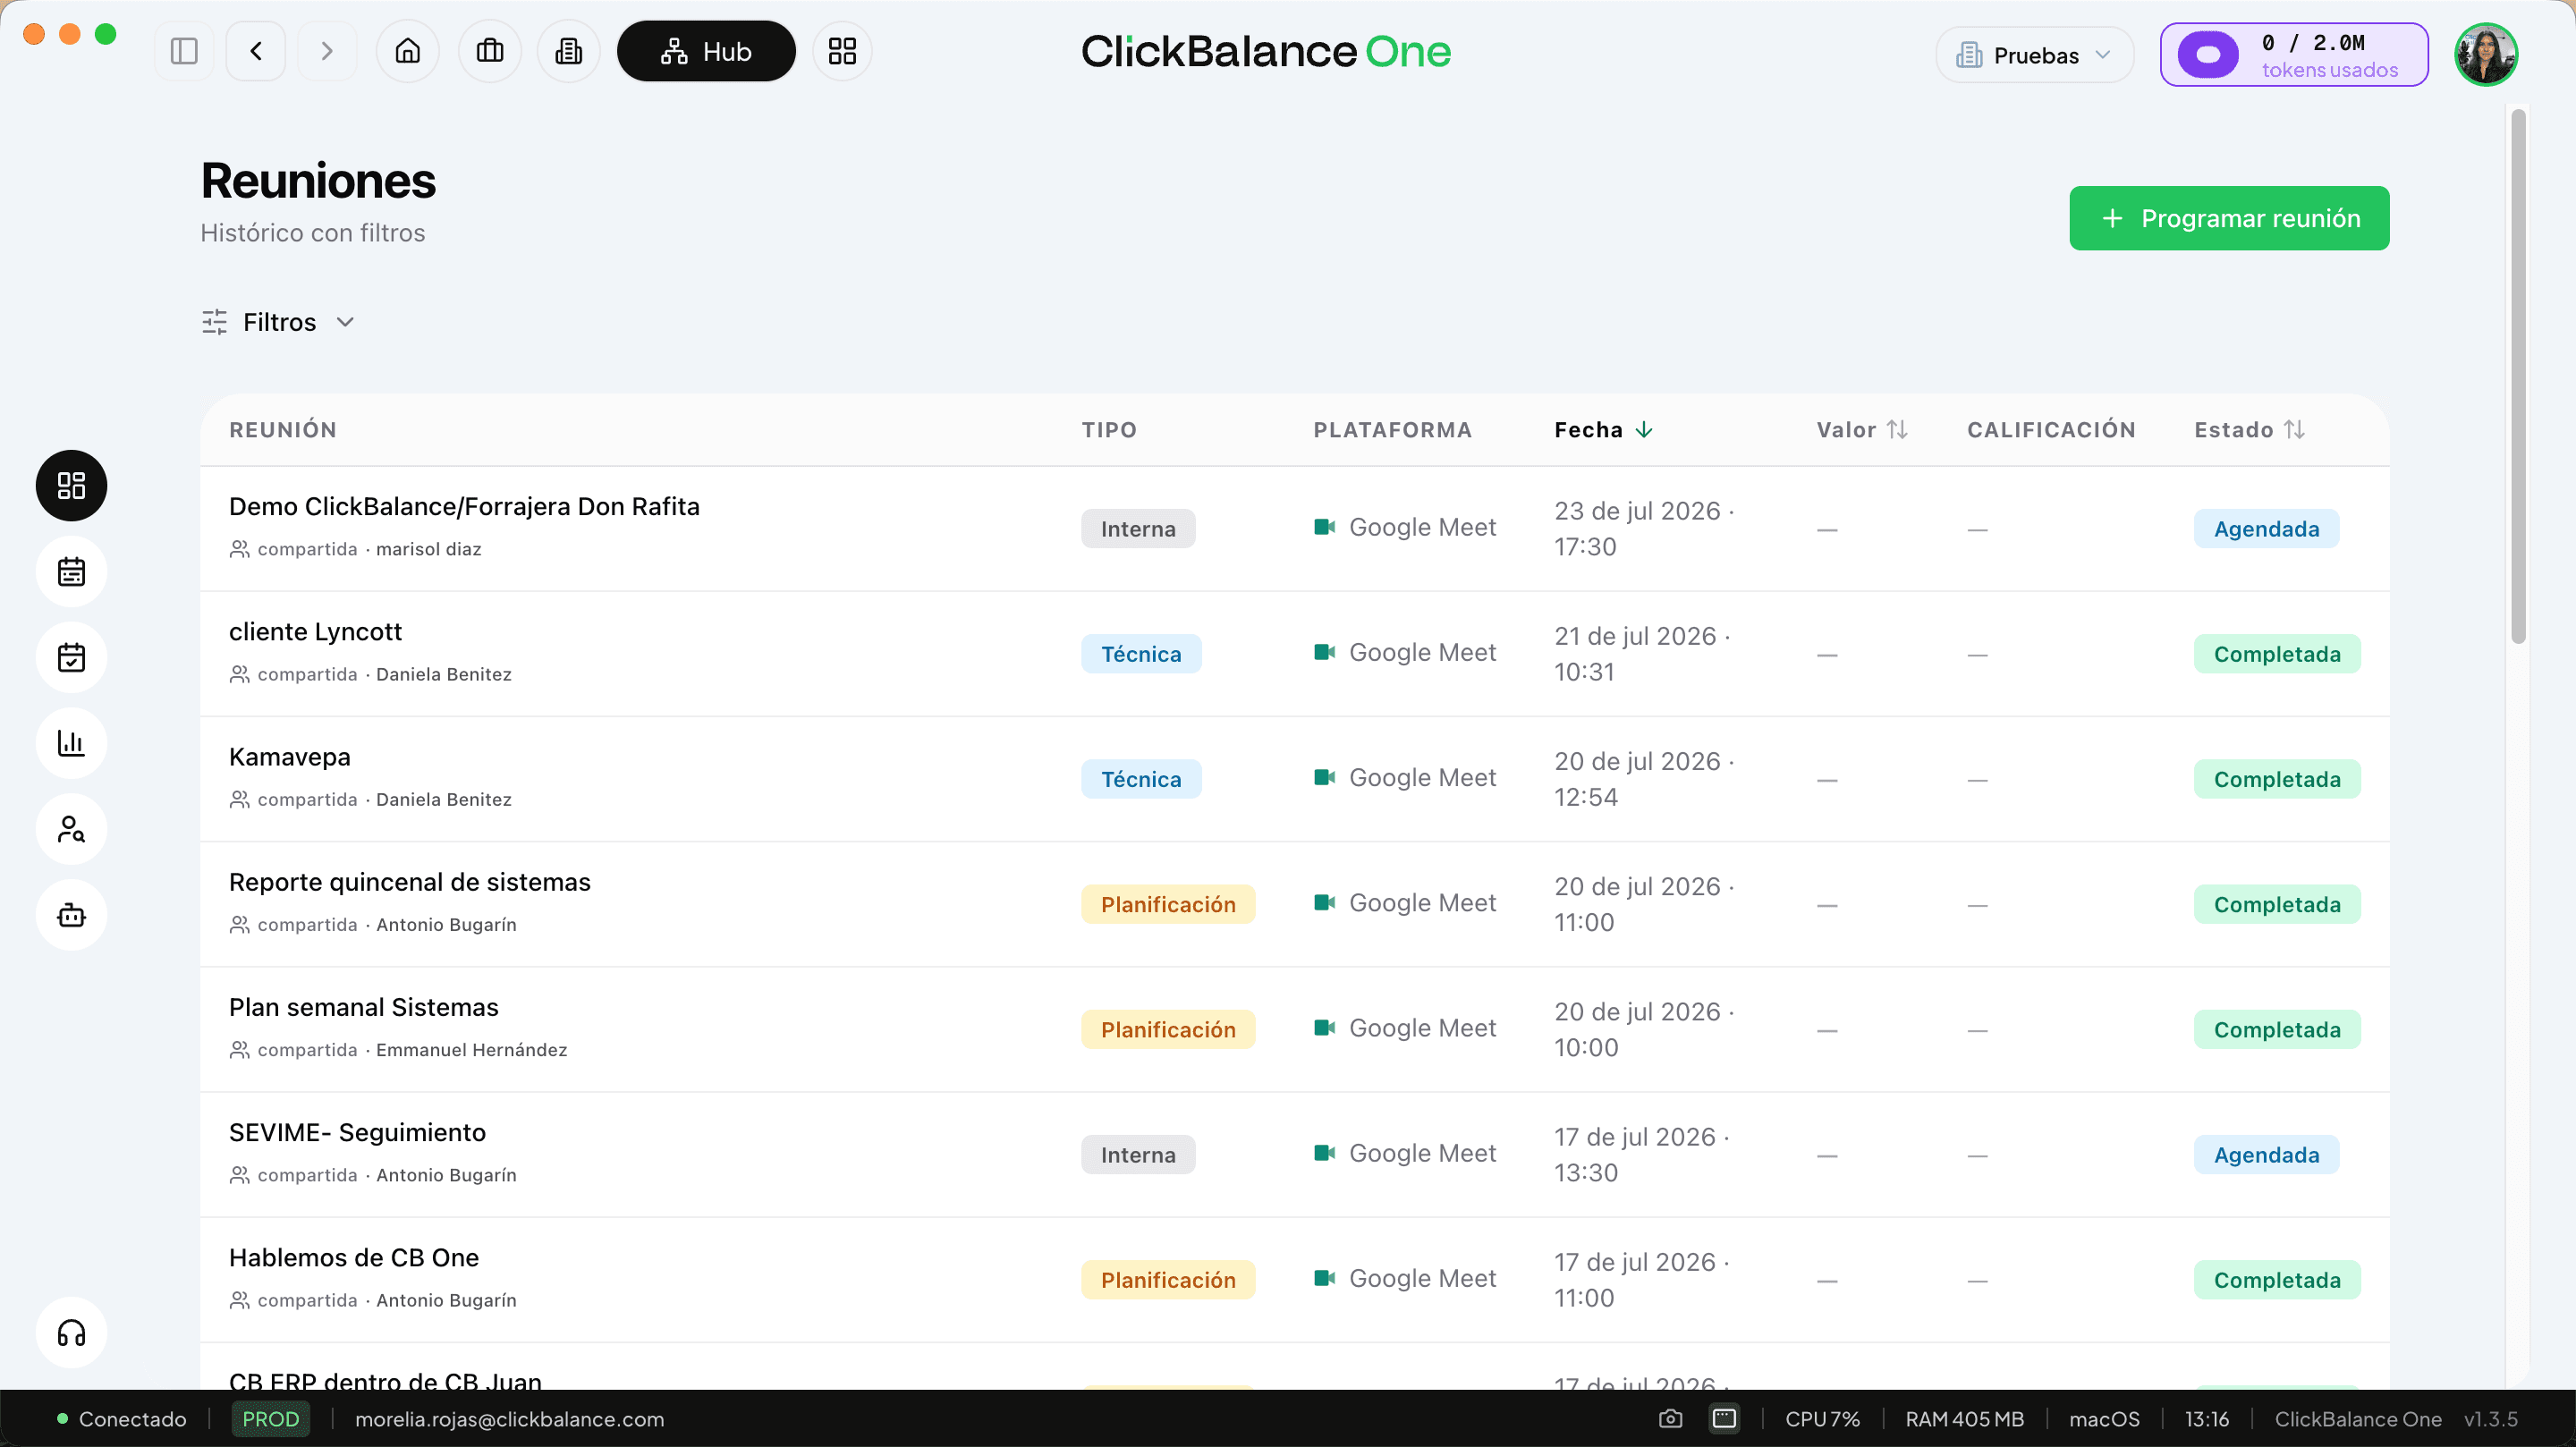Open the user search icon in left sidebar
The height and width of the screenshot is (1447, 2576).
71,829
